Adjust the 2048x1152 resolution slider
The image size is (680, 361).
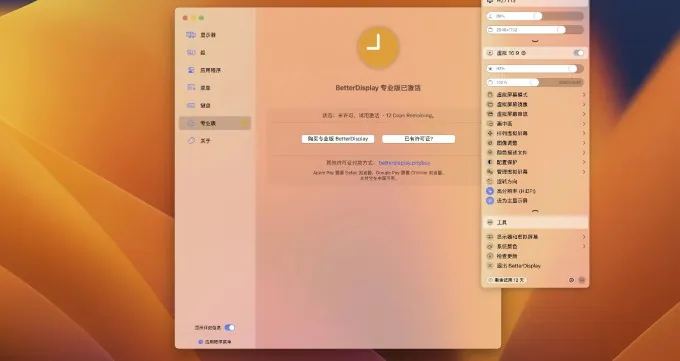coord(535,30)
